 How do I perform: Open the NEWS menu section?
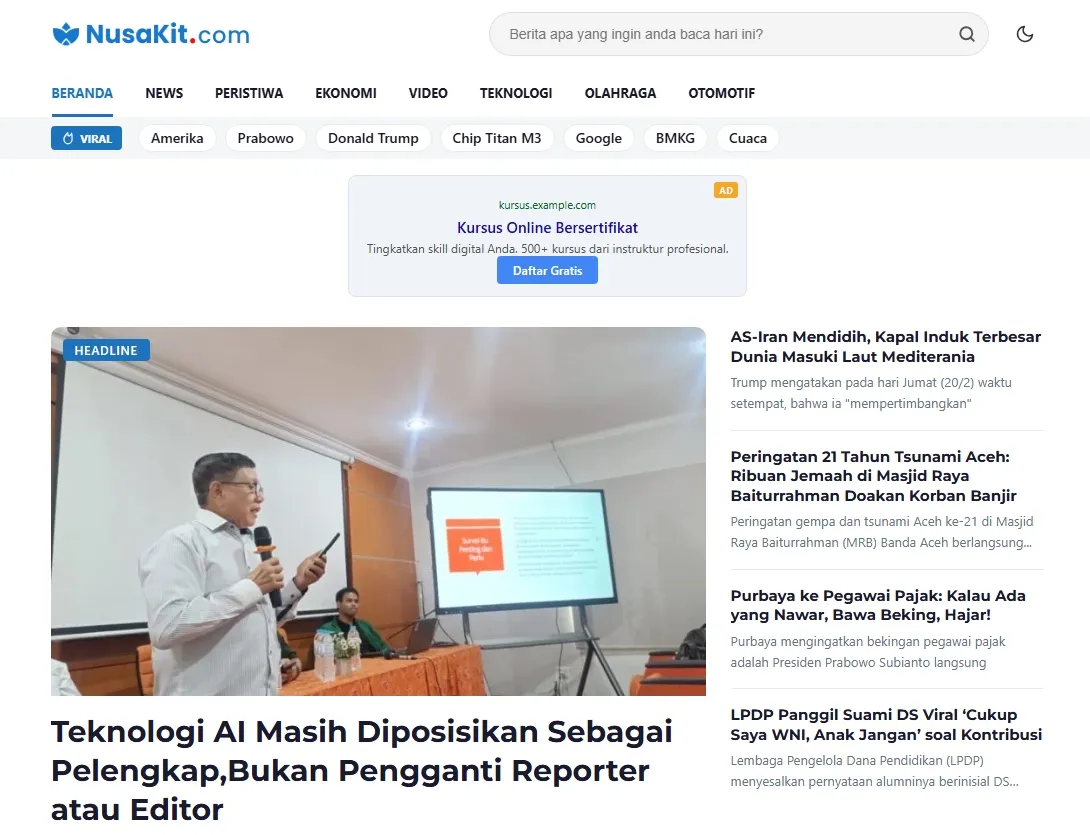(x=164, y=93)
